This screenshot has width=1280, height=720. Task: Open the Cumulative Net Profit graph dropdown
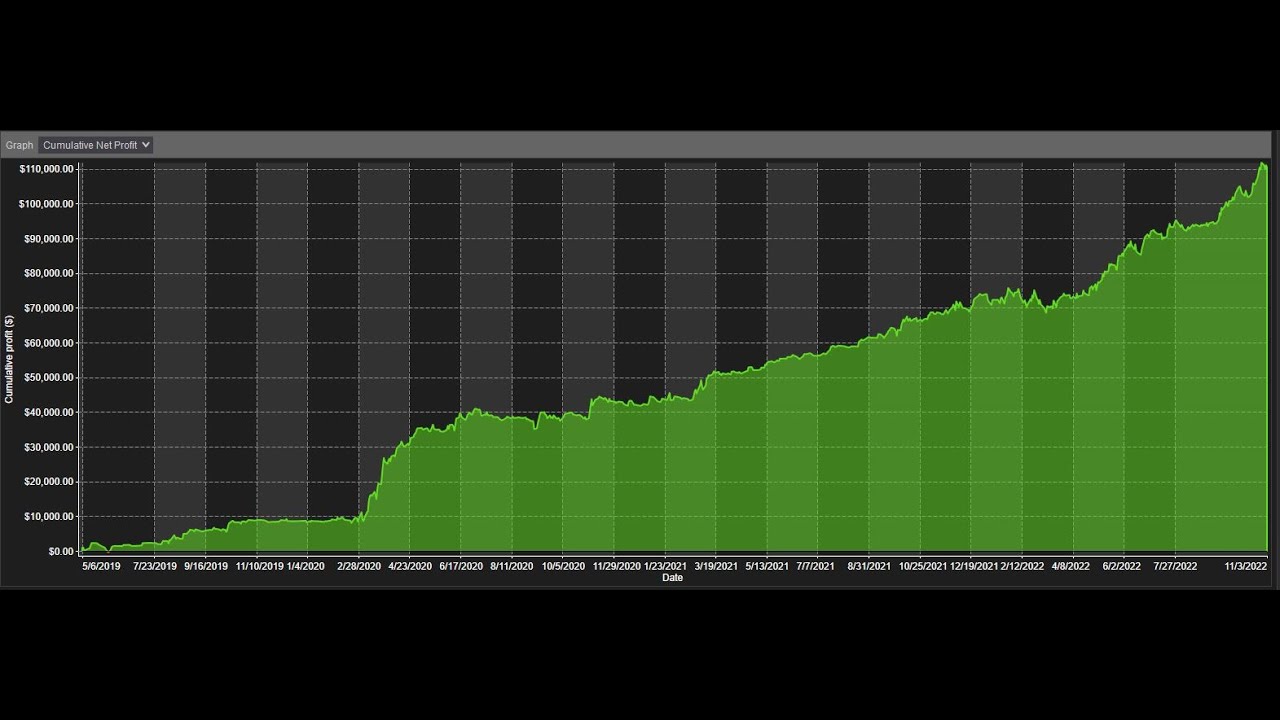click(96, 145)
